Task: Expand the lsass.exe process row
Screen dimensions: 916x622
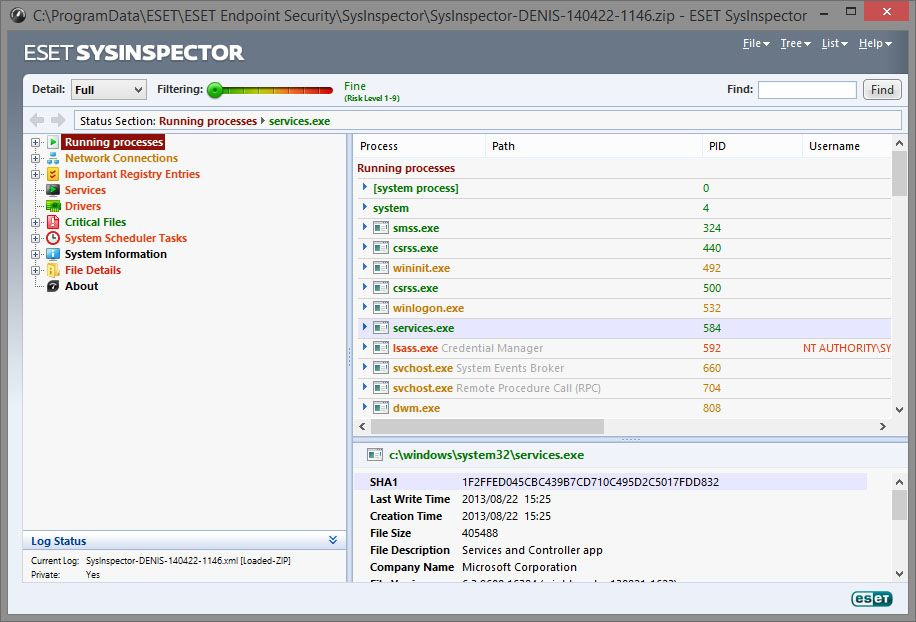Action: tap(365, 348)
